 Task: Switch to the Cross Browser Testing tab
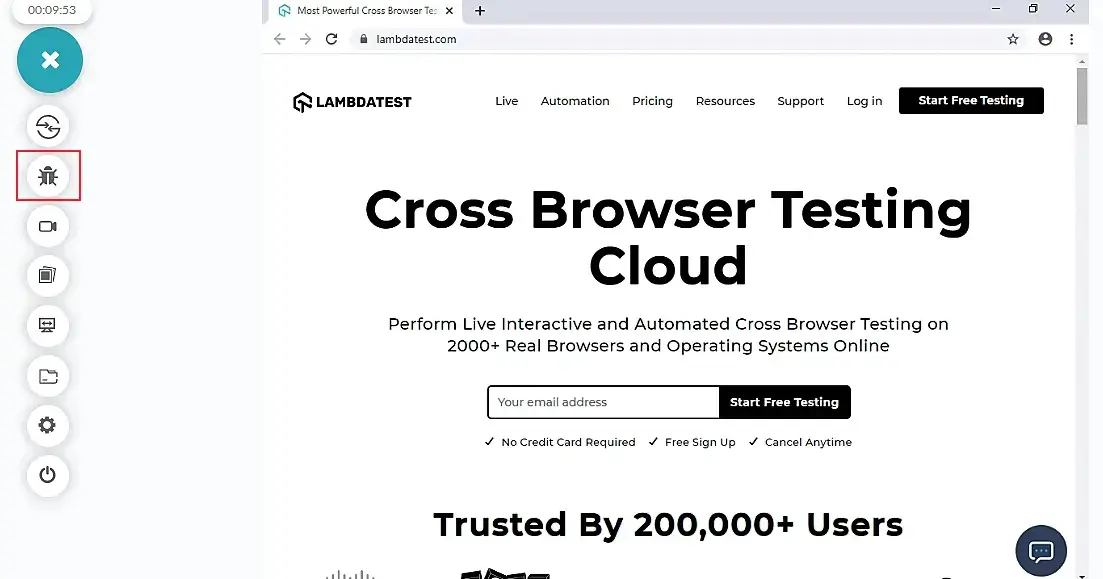[x=360, y=11]
